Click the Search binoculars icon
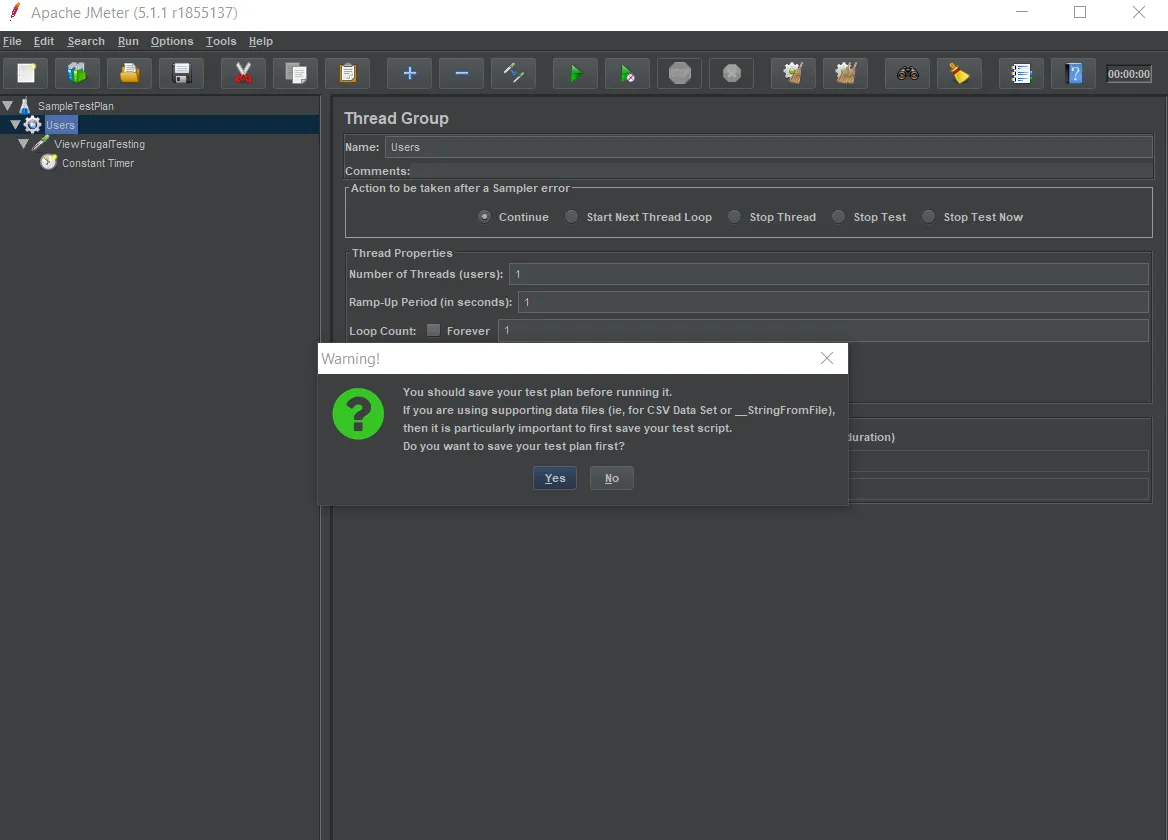1168x840 pixels. [907, 73]
